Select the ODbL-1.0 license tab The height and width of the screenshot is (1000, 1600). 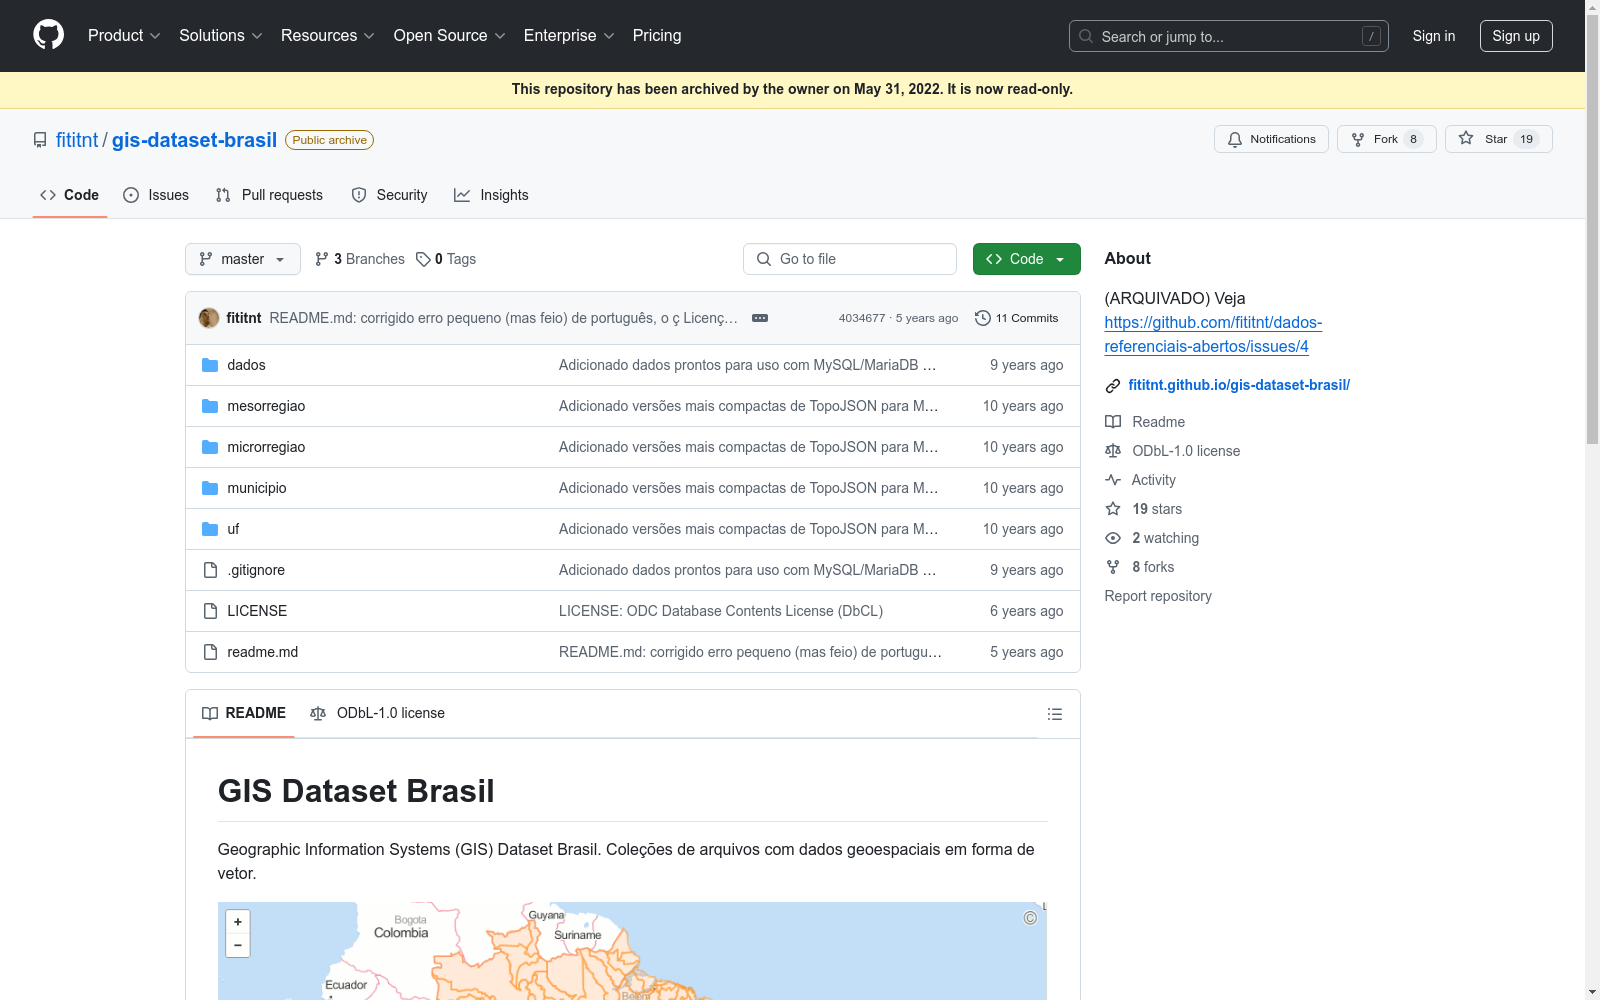pyautogui.click(x=378, y=713)
